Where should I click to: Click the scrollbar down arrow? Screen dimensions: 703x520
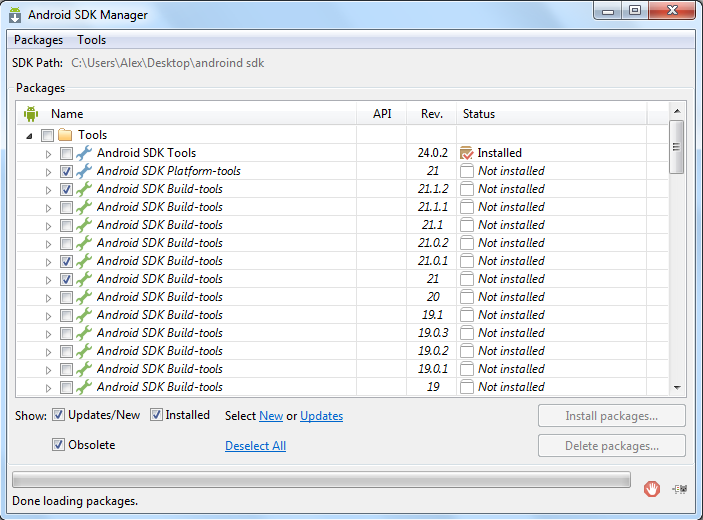click(677, 387)
